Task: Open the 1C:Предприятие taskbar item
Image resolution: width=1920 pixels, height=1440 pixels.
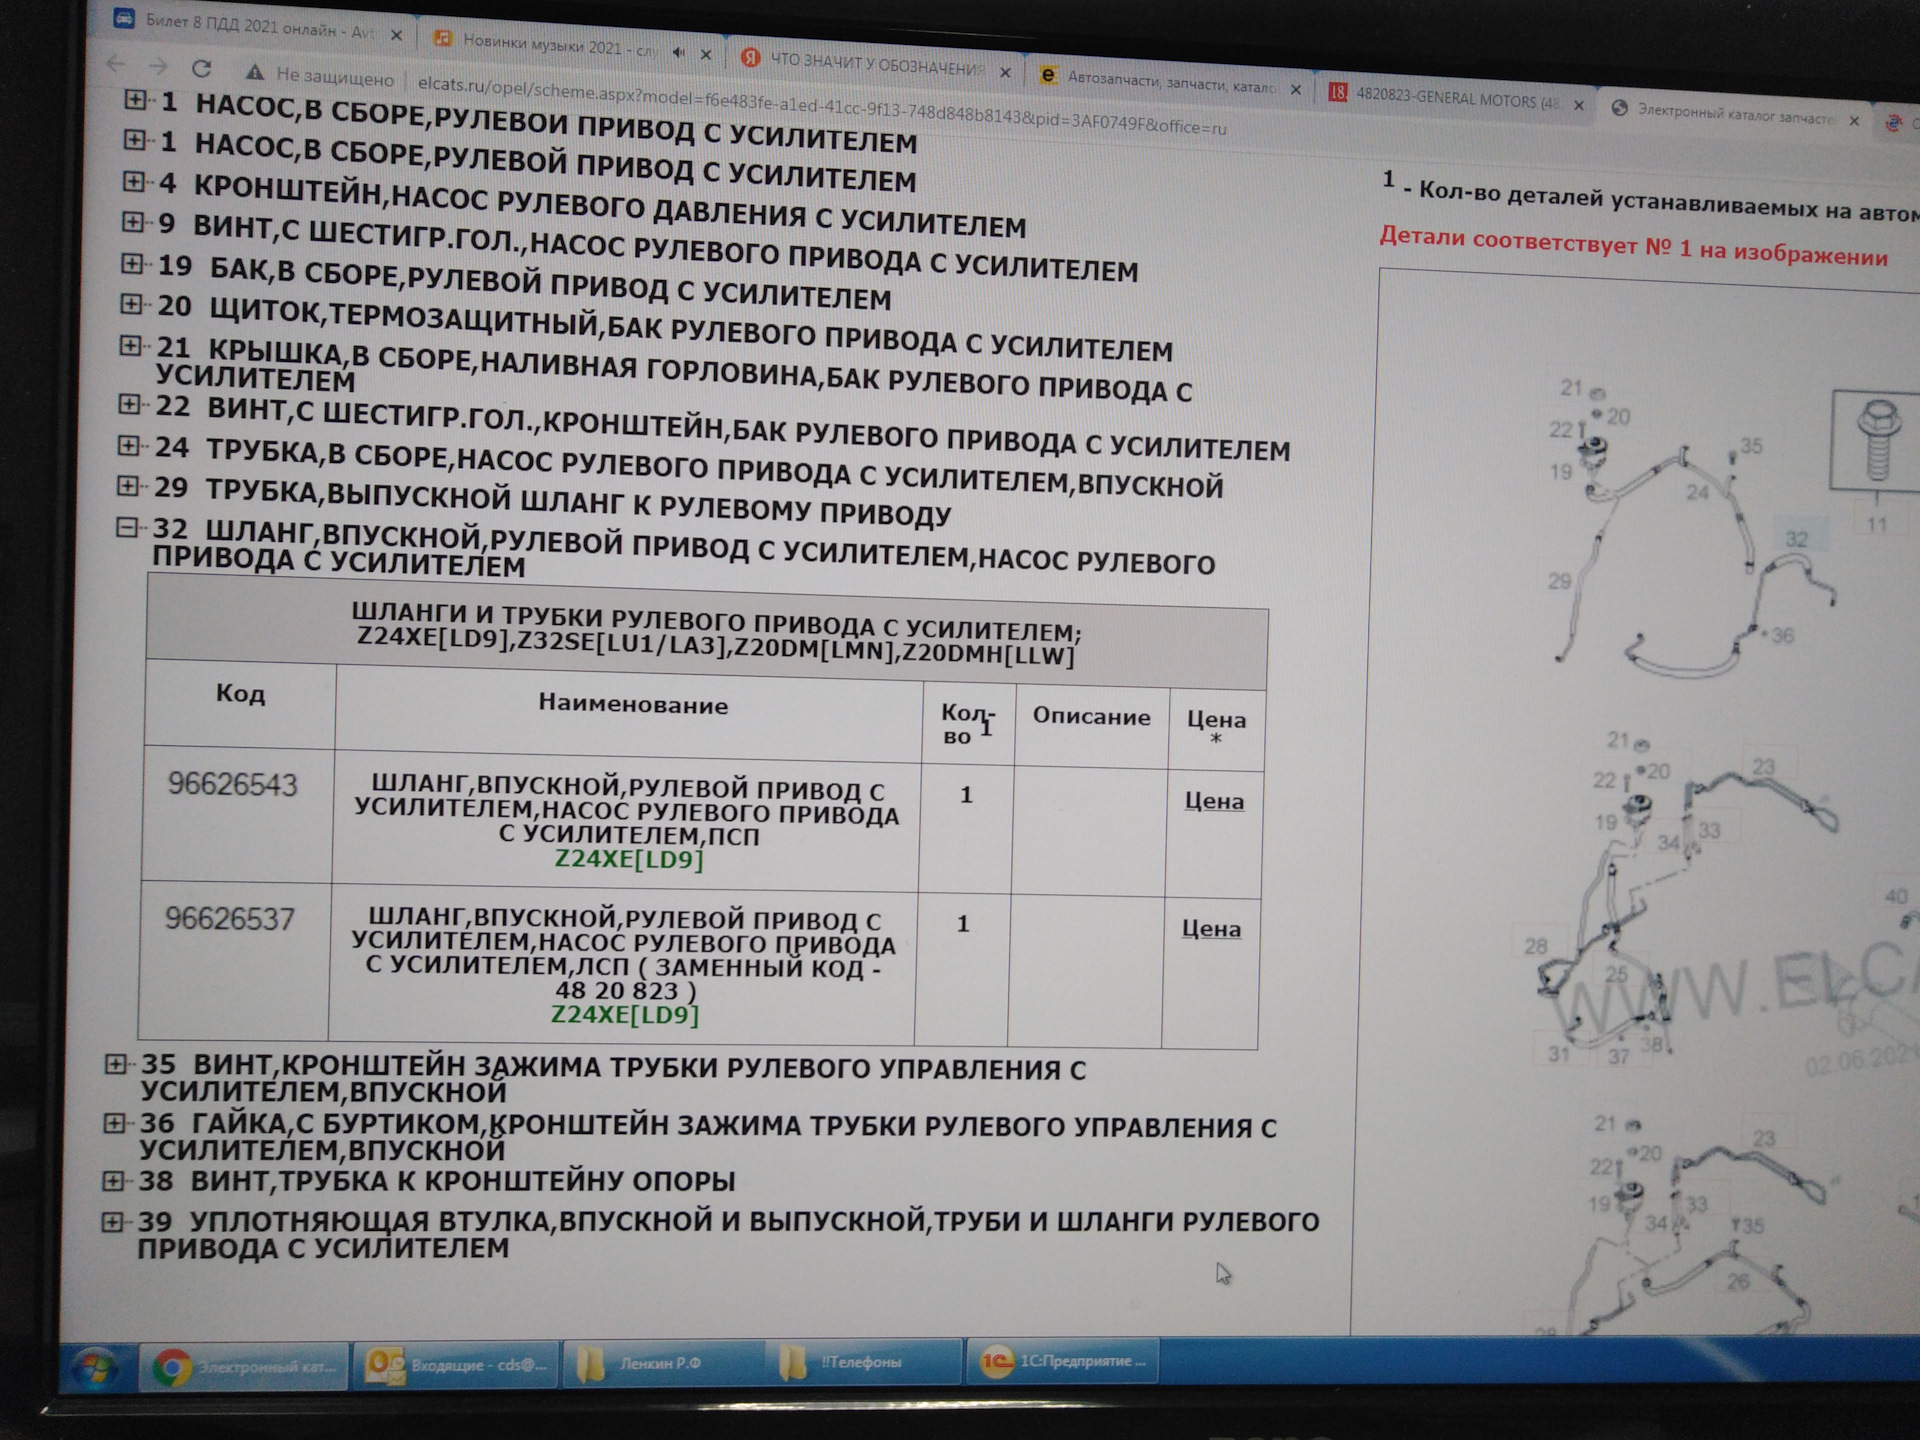Action: [1062, 1361]
